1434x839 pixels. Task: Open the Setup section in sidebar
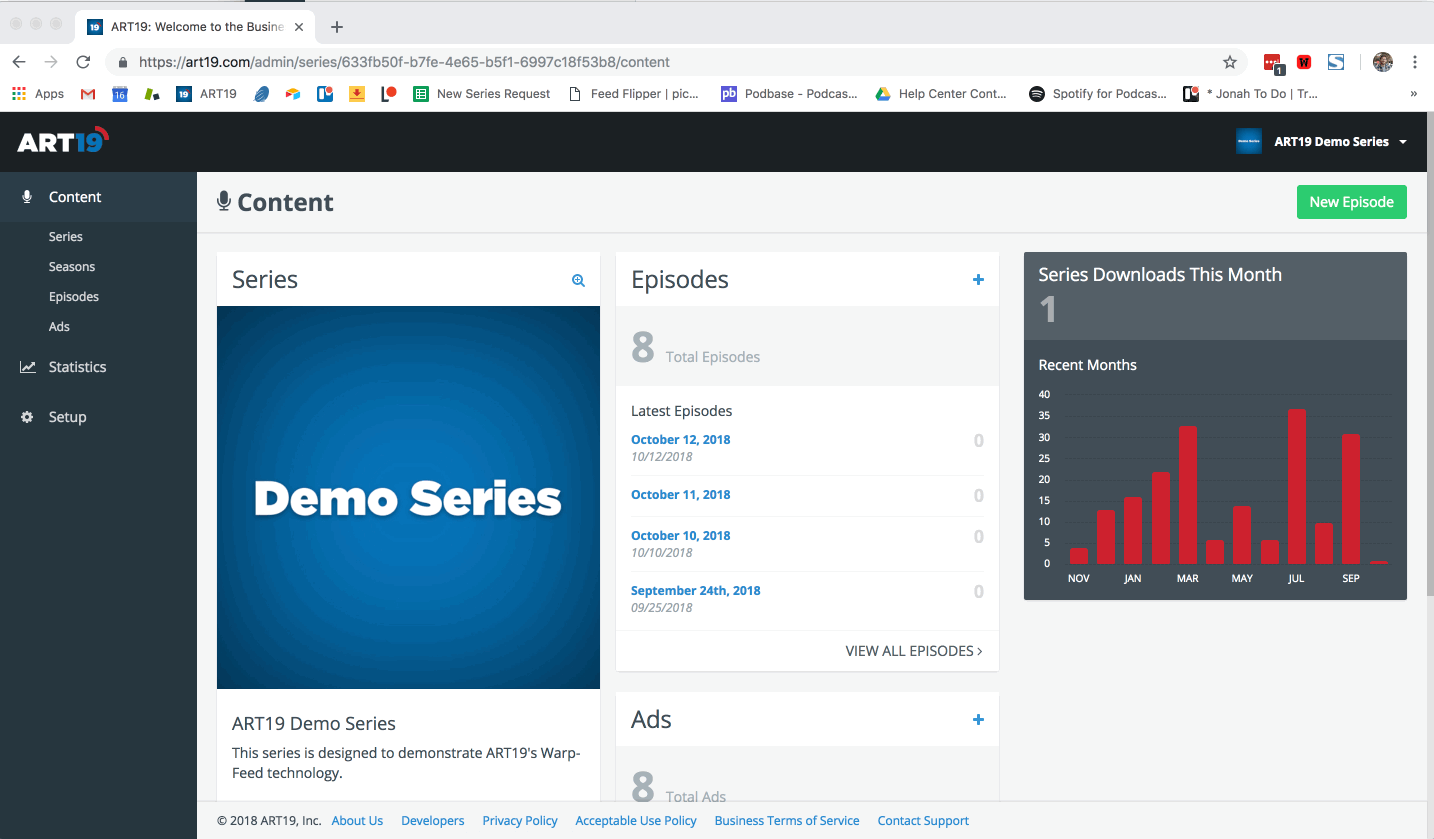pyautogui.click(x=67, y=417)
